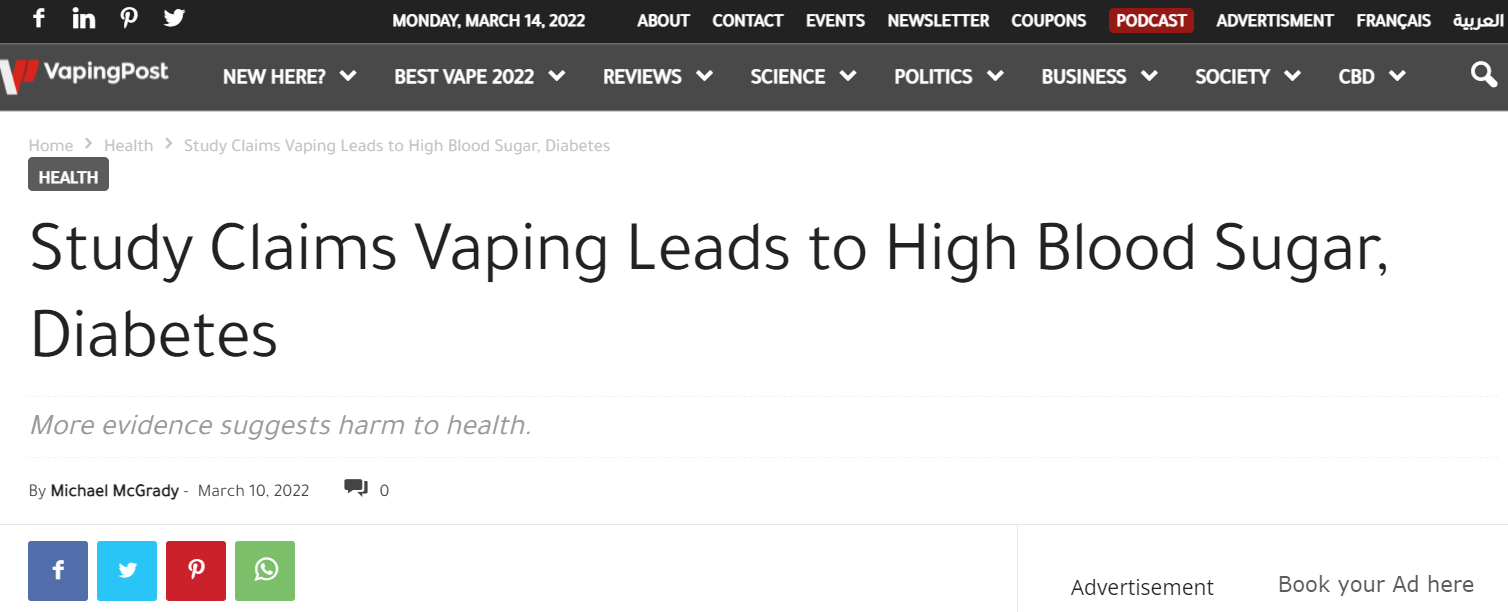Viewport: 1508px width, 612px height.
Task: Expand the CBD menu dropdown
Action: (1371, 77)
